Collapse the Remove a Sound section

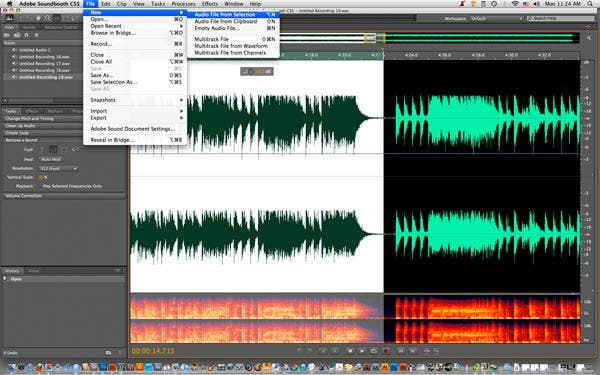(x=42, y=140)
